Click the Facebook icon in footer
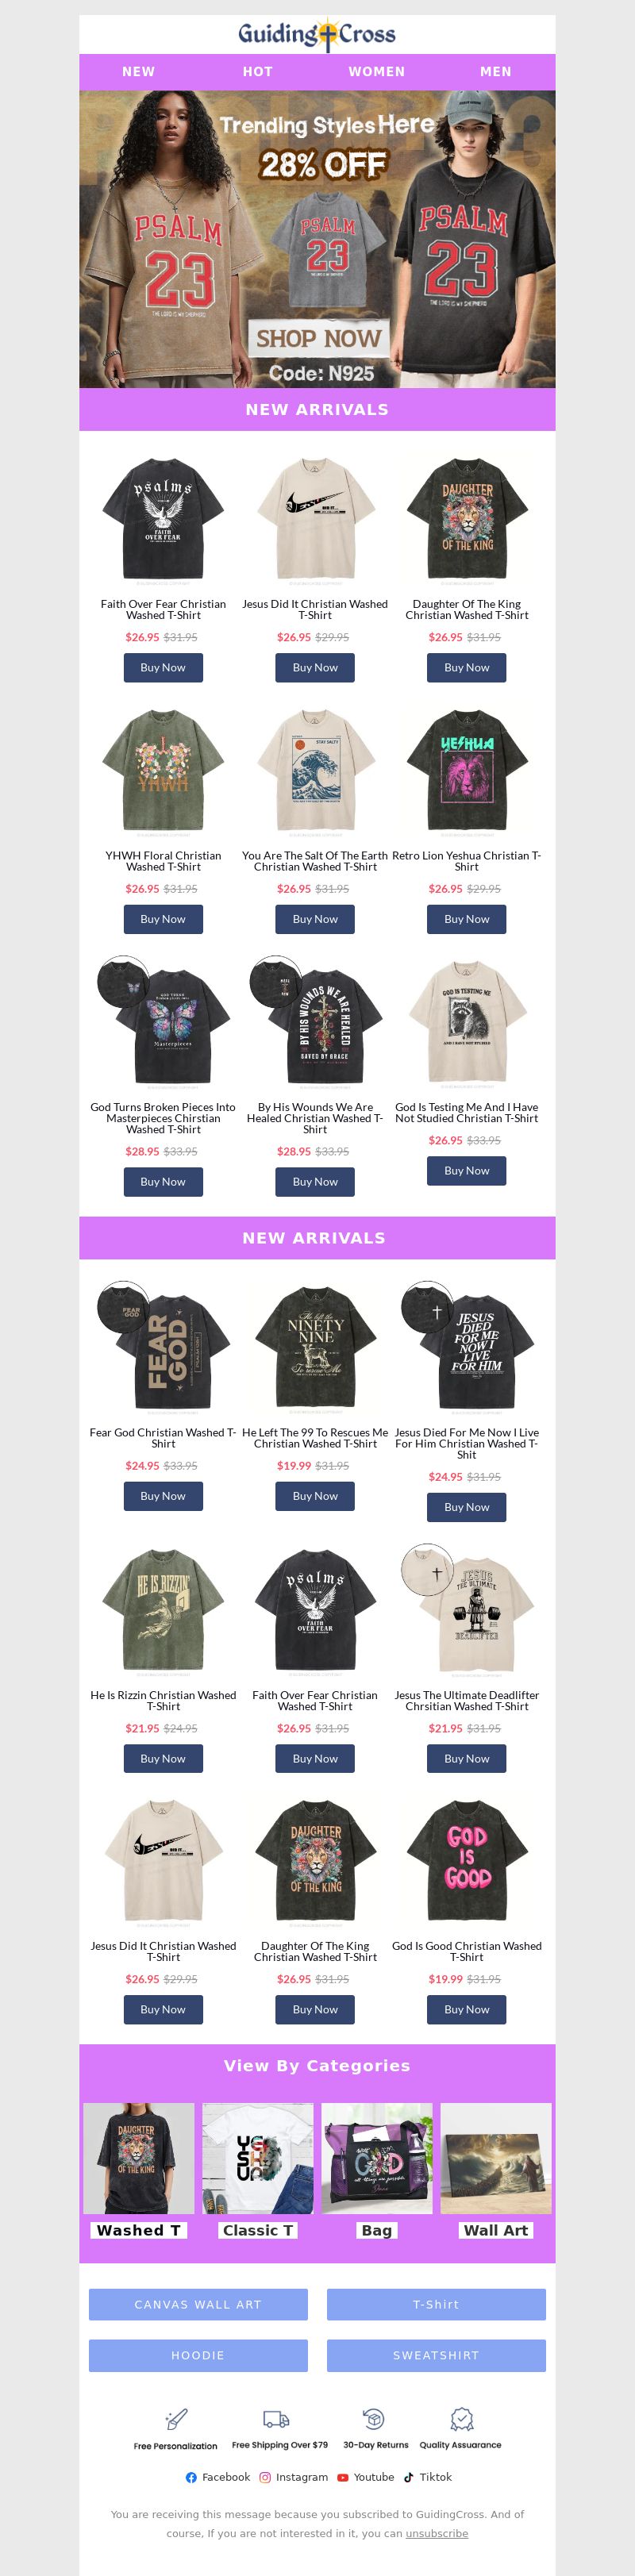635x2576 pixels. 191,2477
